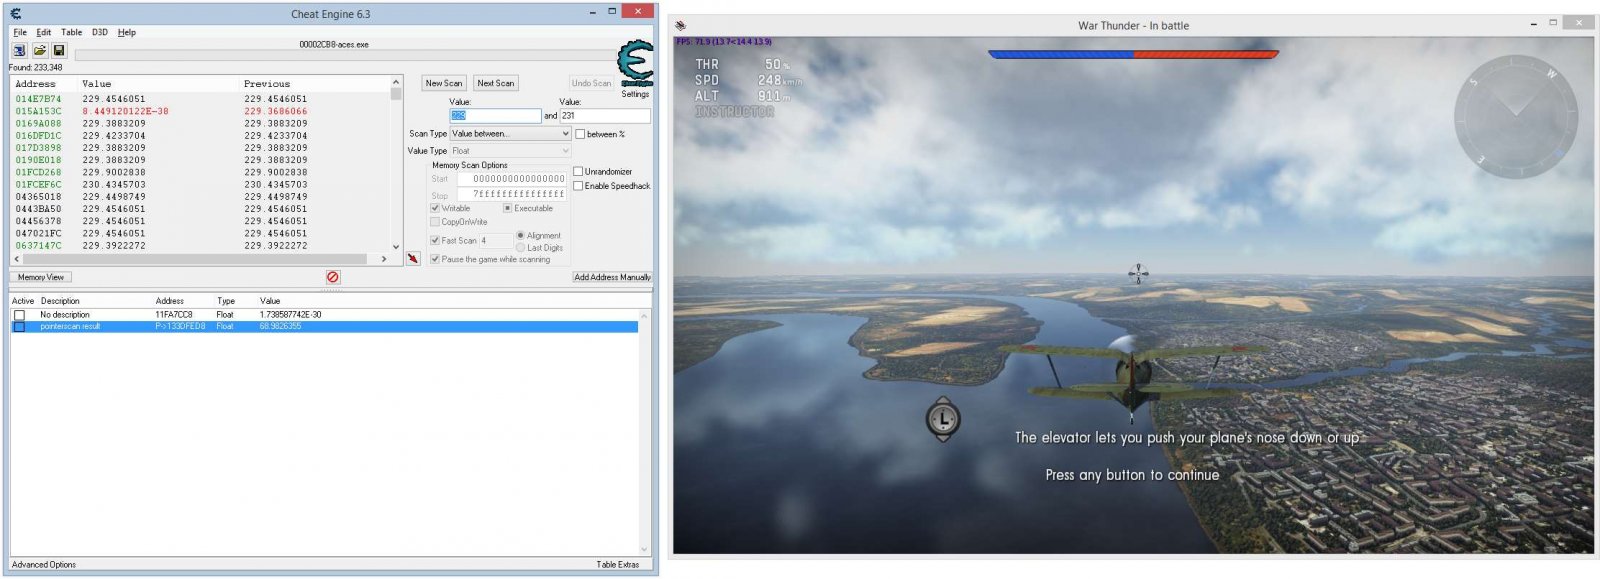Select result row with address 014E7B74
Image resolution: width=1600 pixels, height=579 pixels.
pos(201,99)
